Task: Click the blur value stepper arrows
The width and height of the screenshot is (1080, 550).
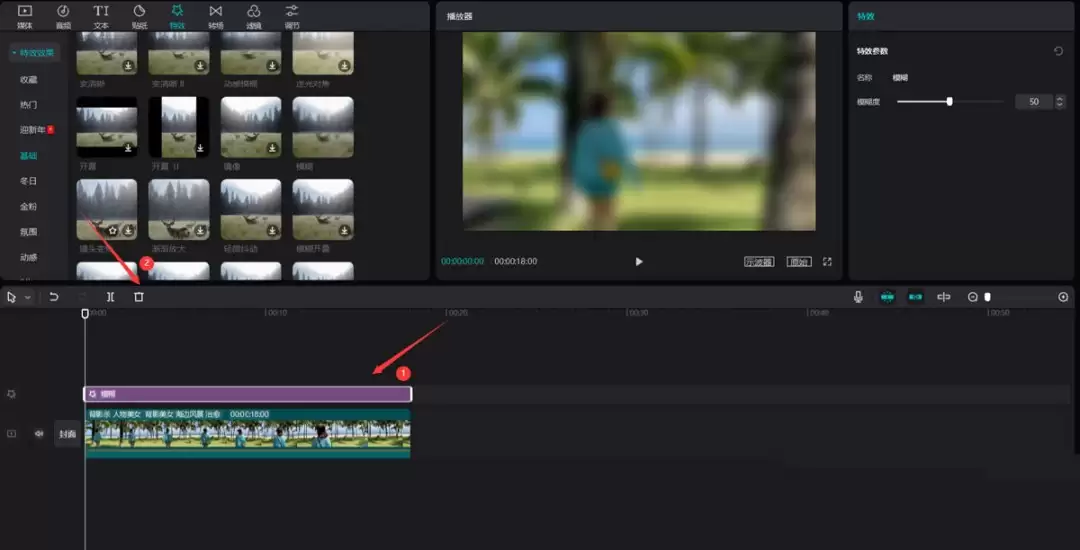Action: coord(1060,102)
